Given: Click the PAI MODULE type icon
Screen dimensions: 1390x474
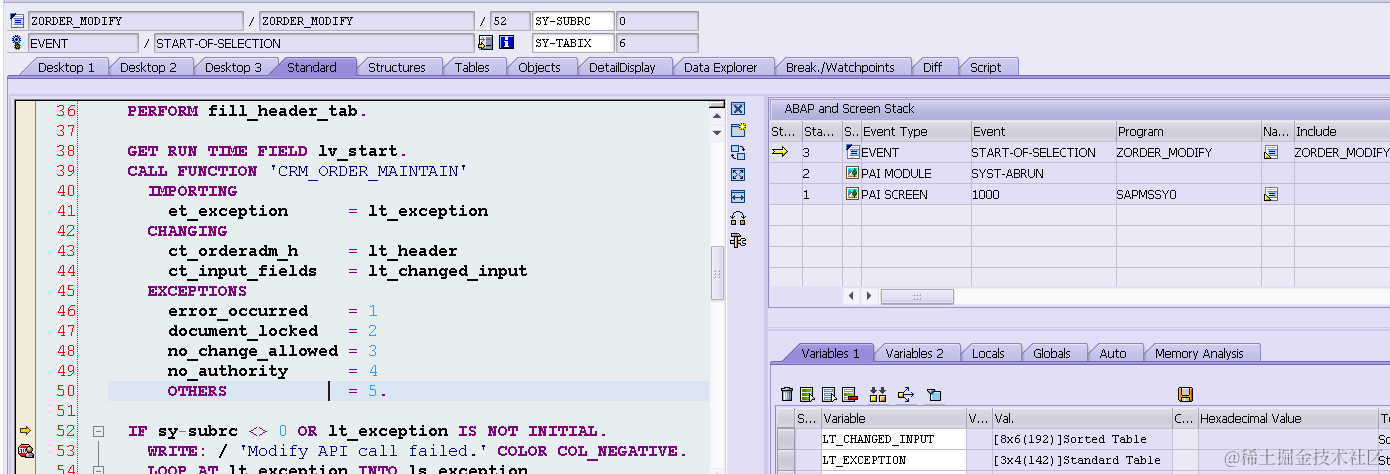Looking at the screenshot, I should (852, 173).
